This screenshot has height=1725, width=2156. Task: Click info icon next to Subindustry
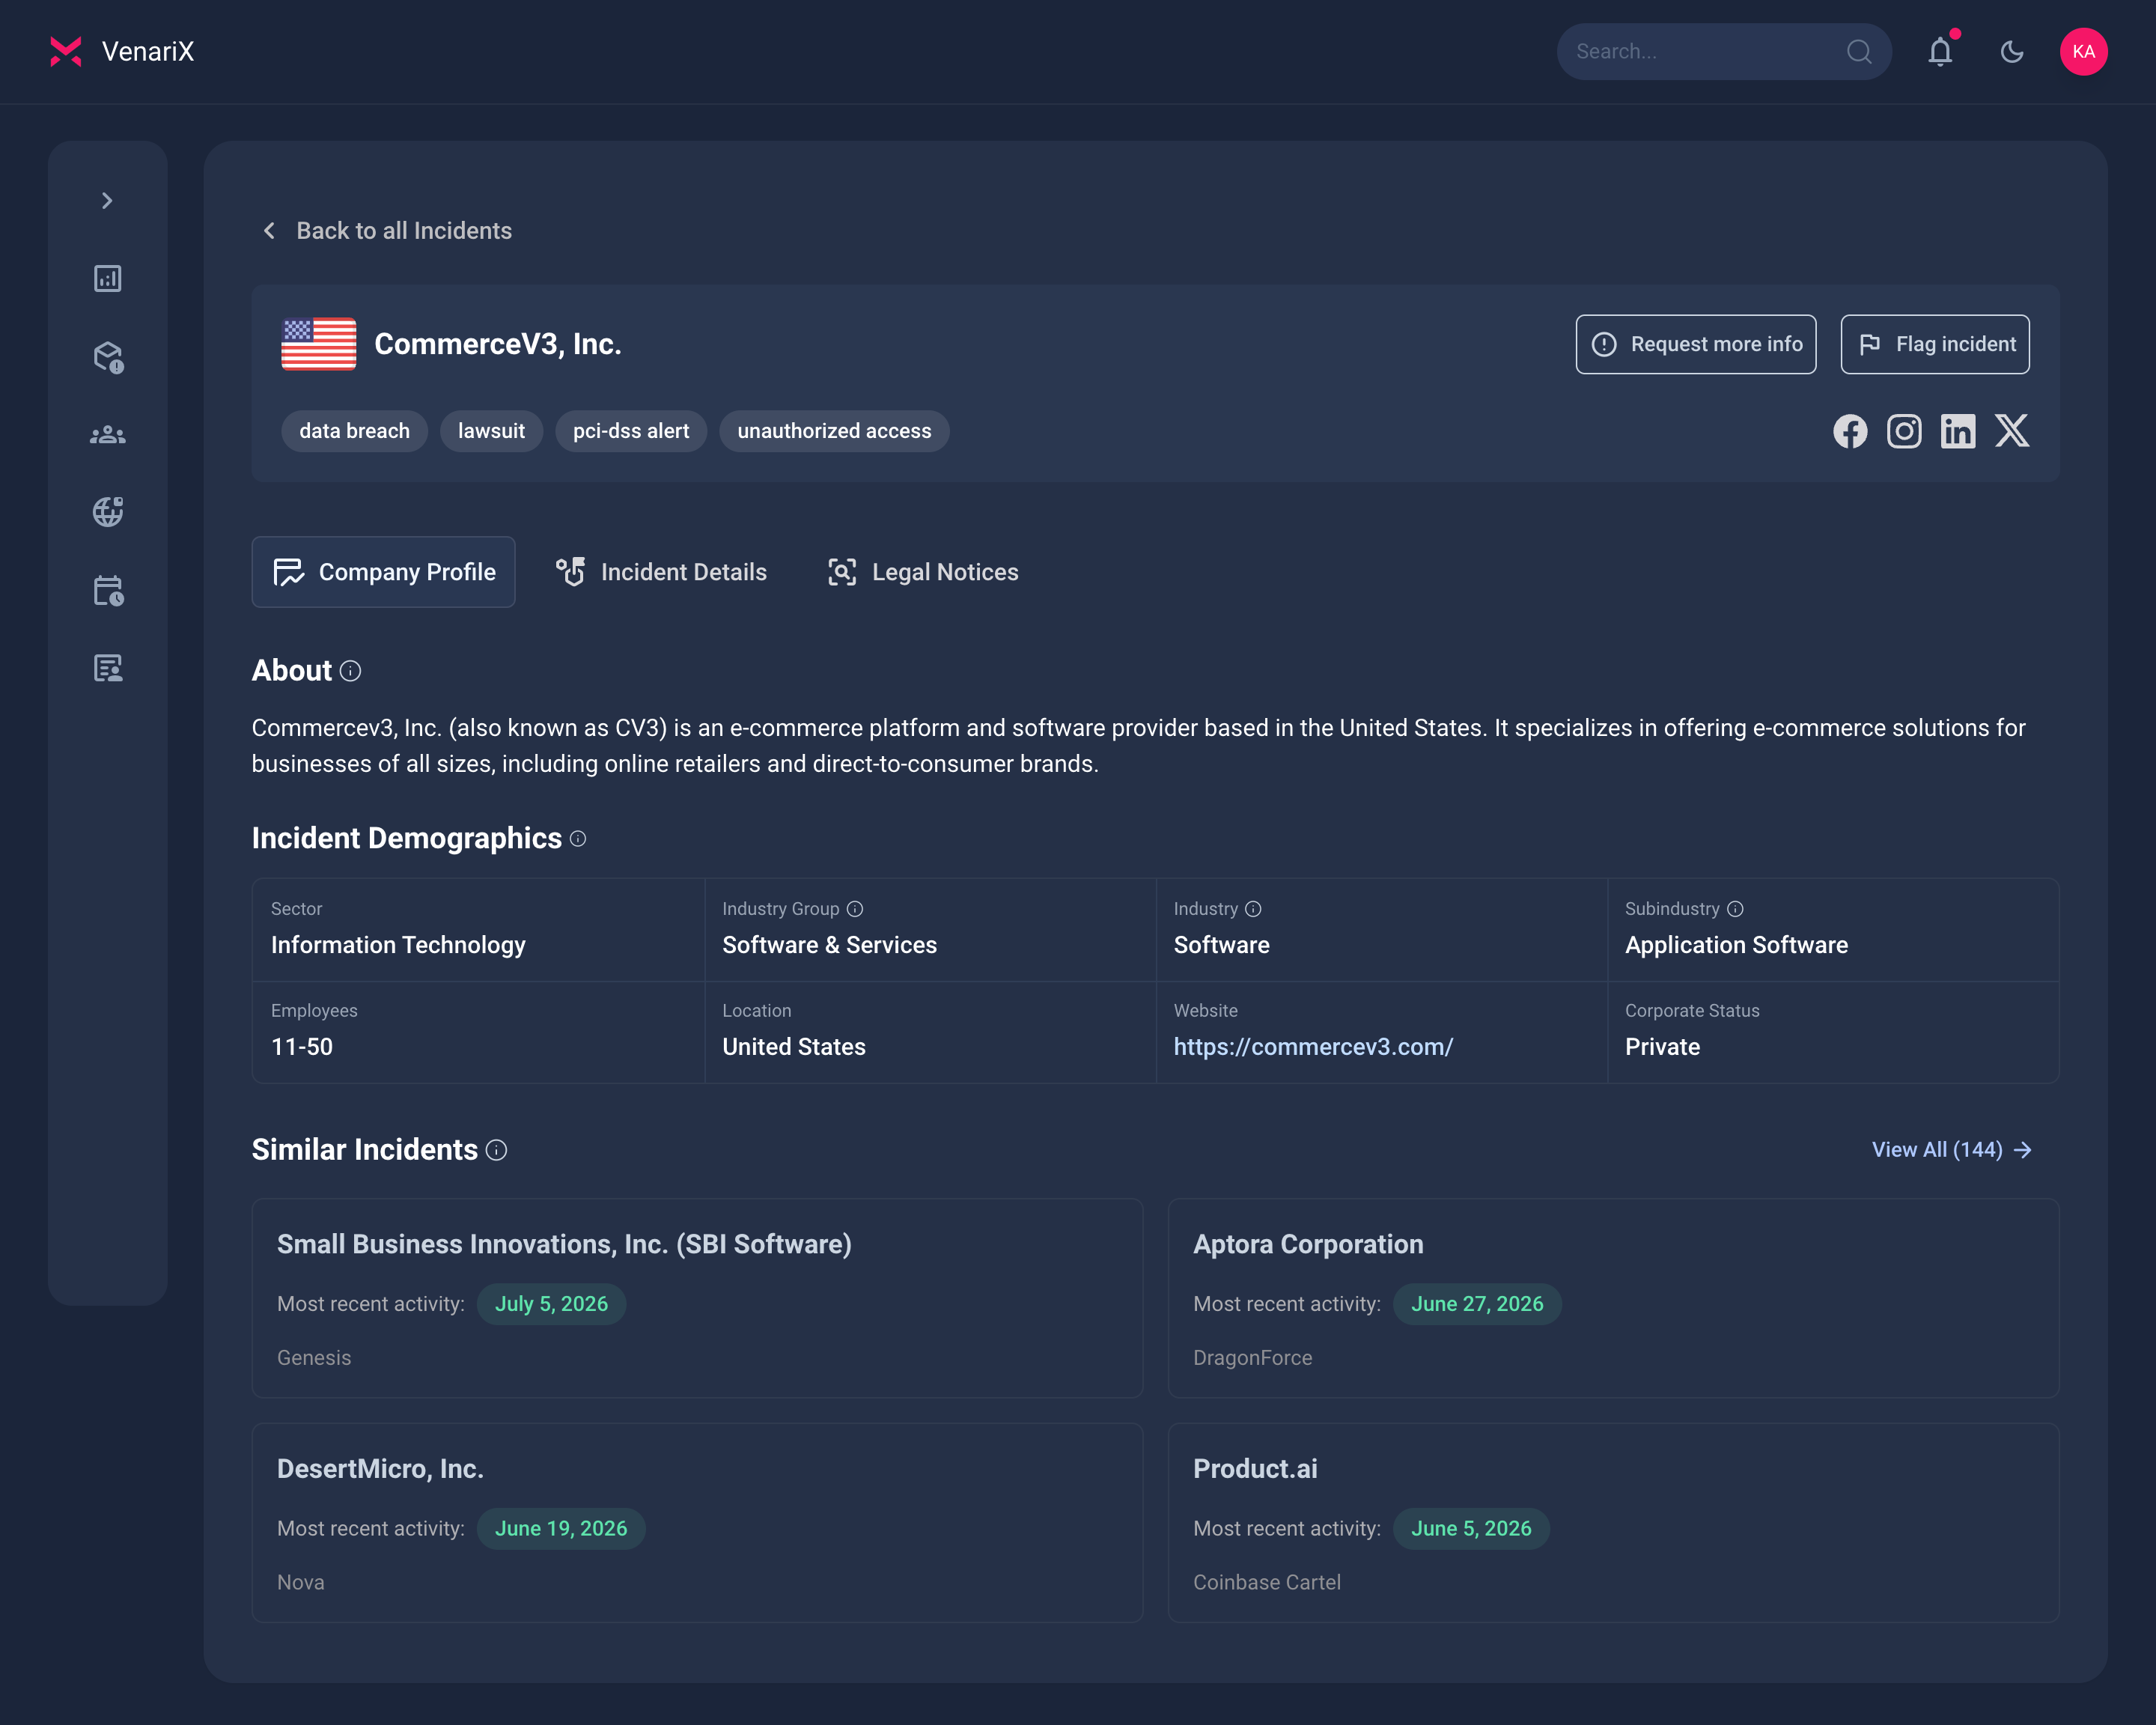tap(1735, 909)
